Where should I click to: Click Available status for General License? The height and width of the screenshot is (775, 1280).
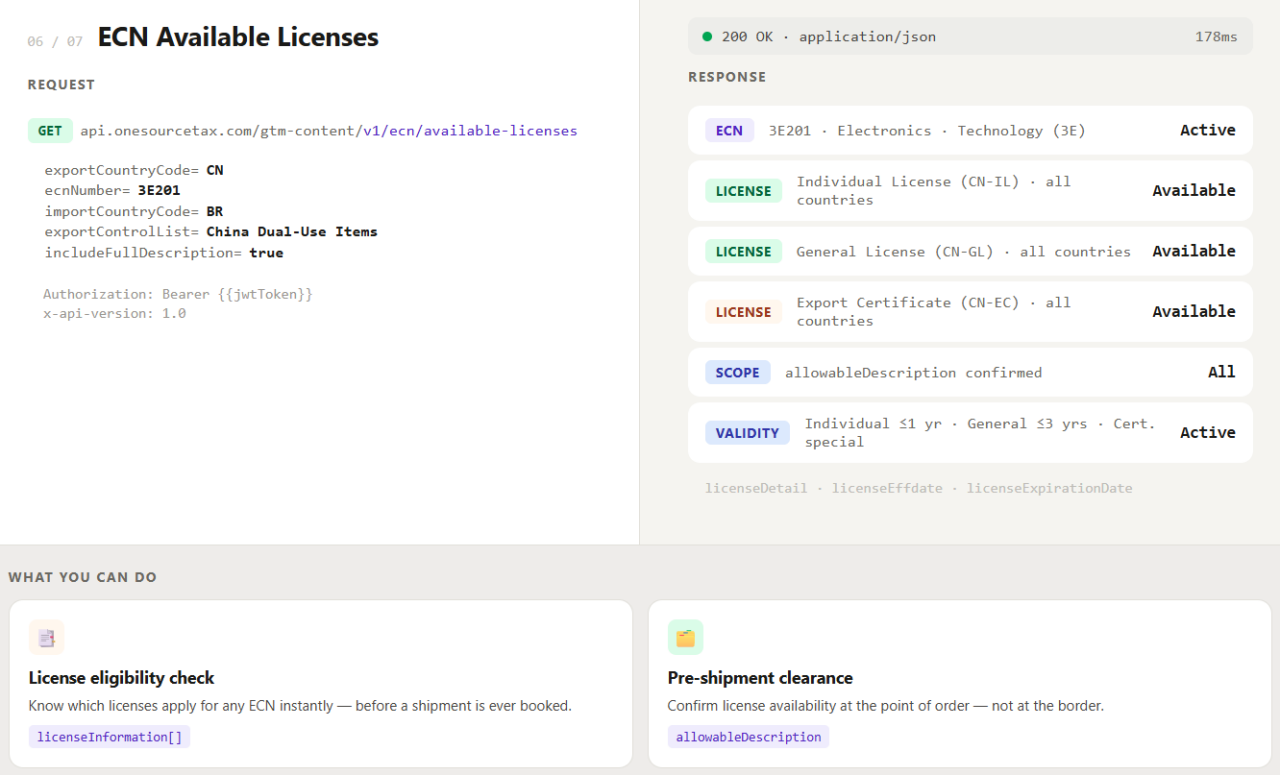1194,251
